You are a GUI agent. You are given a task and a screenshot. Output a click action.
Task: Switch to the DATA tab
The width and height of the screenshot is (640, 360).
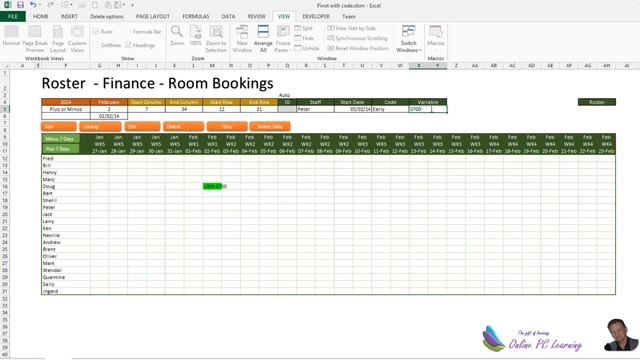pyautogui.click(x=228, y=16)
